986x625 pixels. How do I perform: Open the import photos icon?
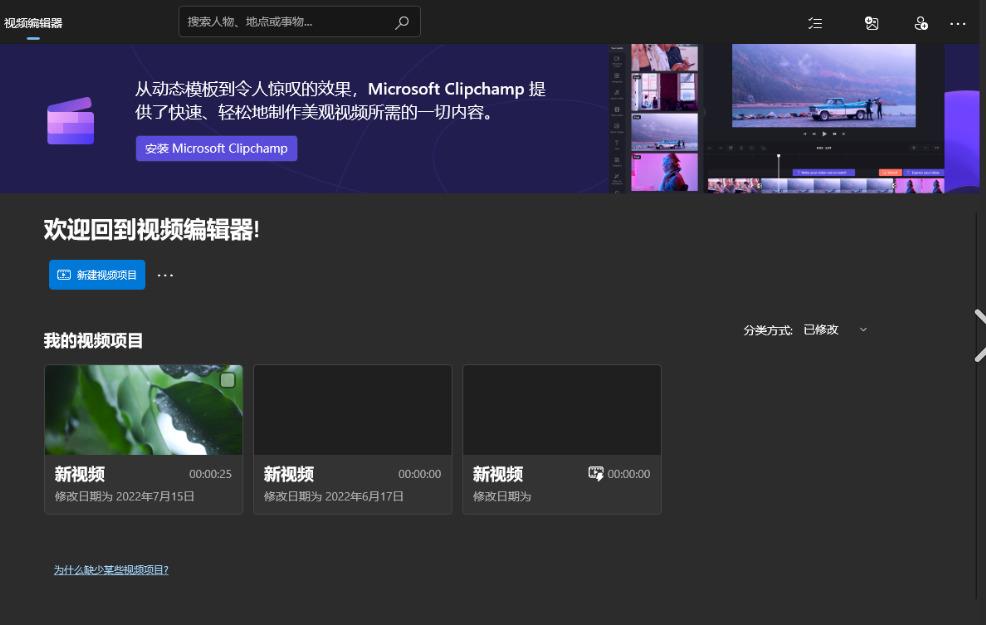coord(872,23)
